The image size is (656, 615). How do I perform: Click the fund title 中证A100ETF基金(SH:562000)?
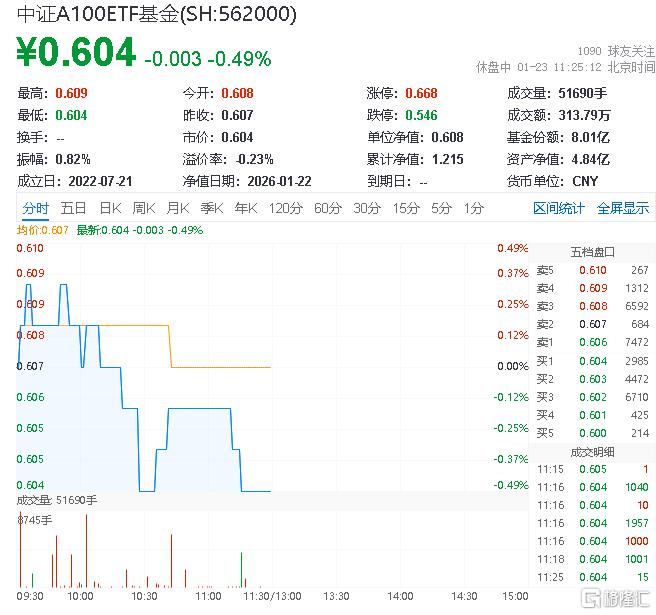click(x=157, y=14)
